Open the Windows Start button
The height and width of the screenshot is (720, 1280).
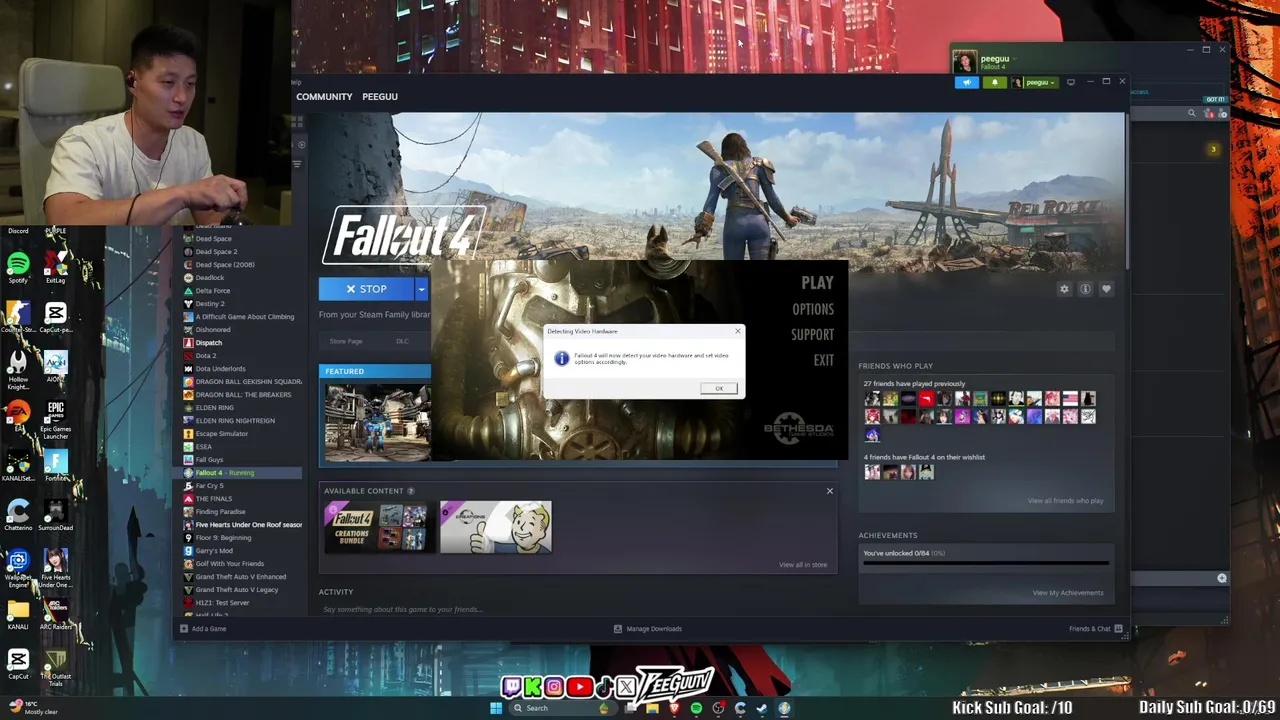[496, 708]
